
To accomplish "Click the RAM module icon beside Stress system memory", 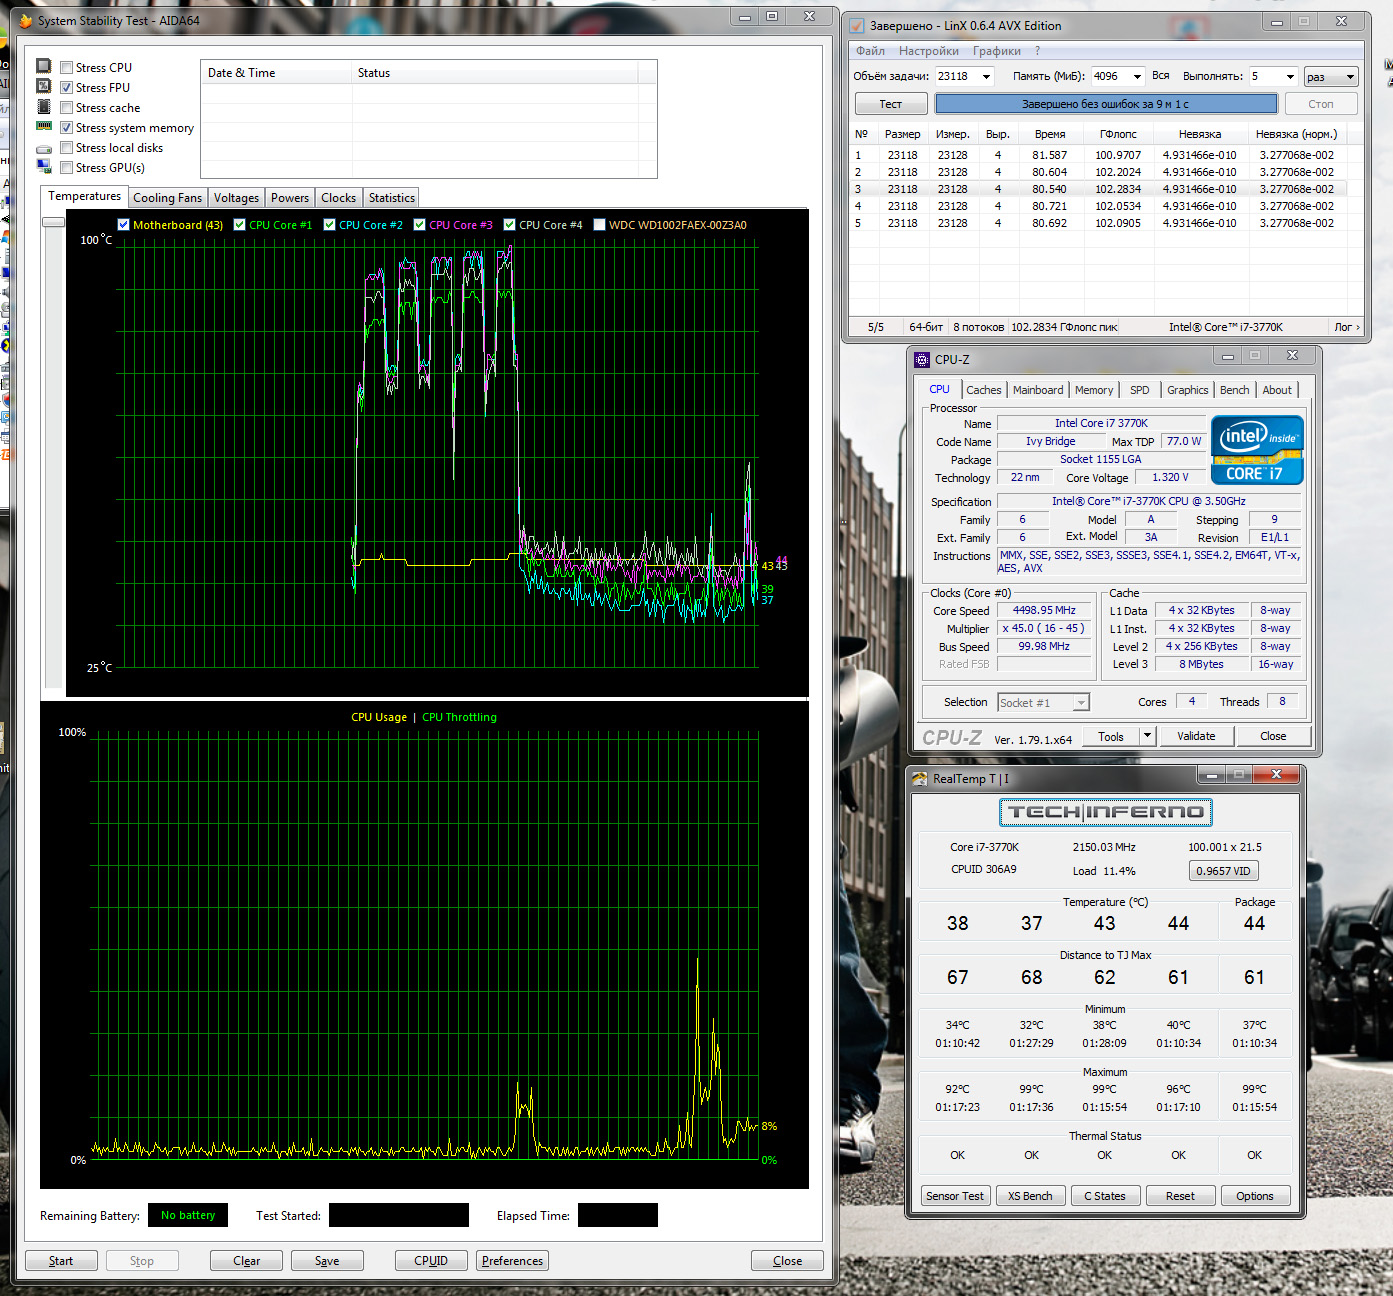I will 44,126.
